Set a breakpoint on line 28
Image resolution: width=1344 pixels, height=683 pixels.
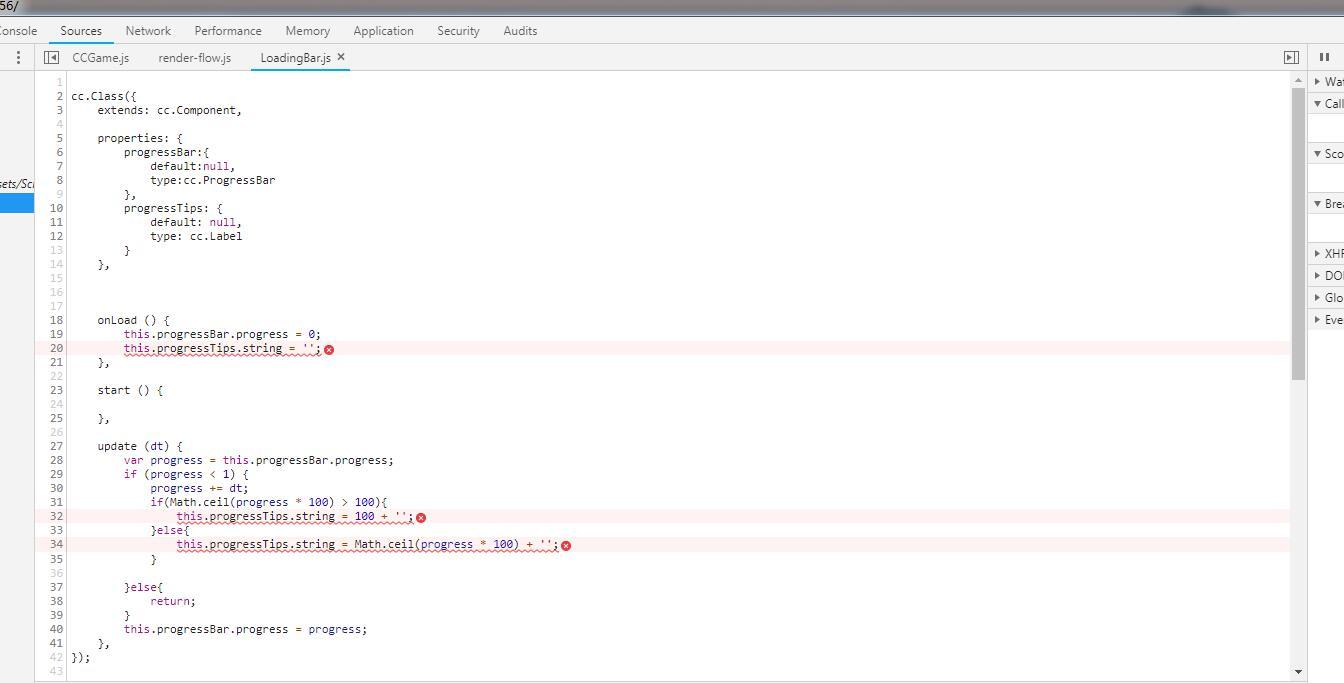point(55,460)
